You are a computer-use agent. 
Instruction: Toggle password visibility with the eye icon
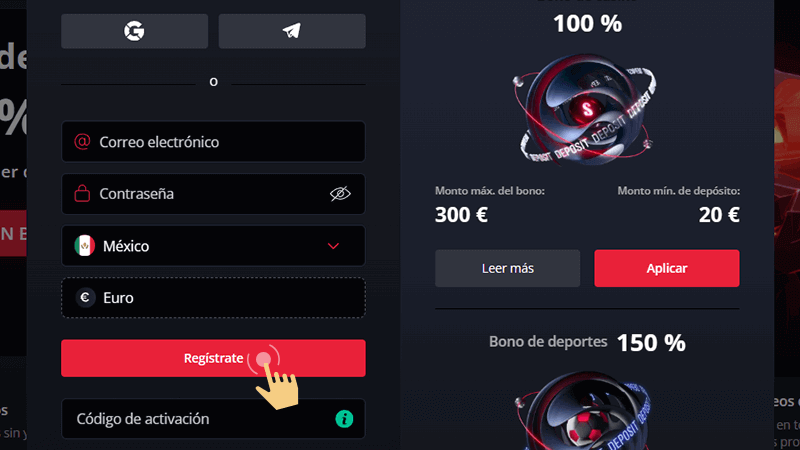click(340, 193)
